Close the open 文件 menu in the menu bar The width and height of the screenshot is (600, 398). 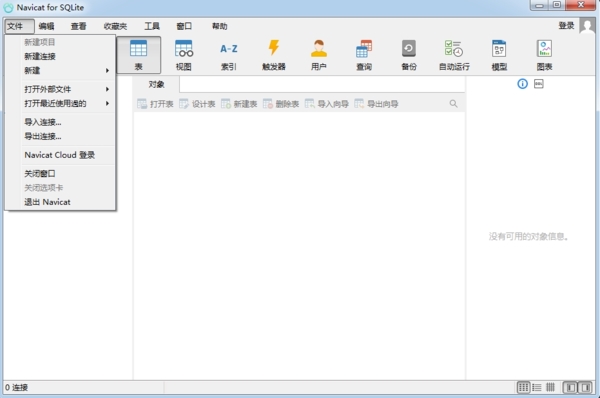coord(20,26)
